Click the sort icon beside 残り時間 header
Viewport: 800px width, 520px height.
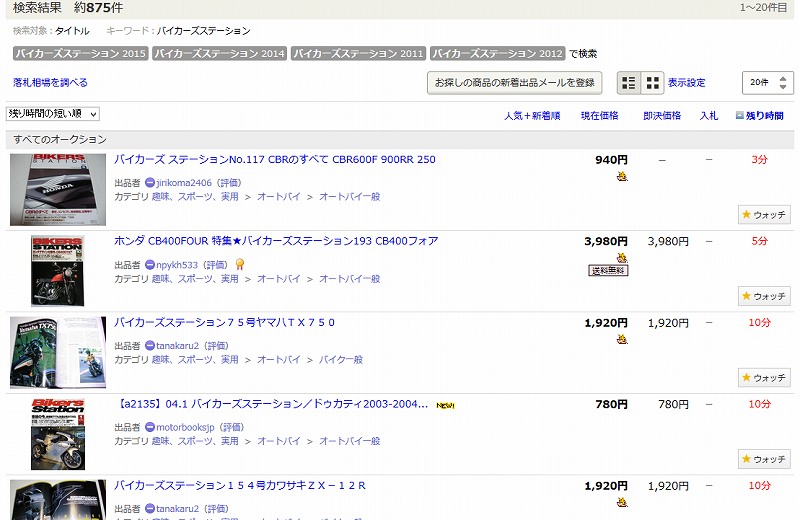click(x=739, y=115)
